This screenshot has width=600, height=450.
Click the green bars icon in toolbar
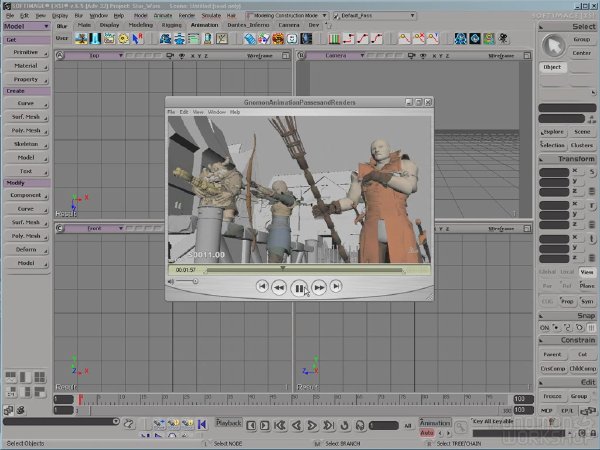point(334,39)
